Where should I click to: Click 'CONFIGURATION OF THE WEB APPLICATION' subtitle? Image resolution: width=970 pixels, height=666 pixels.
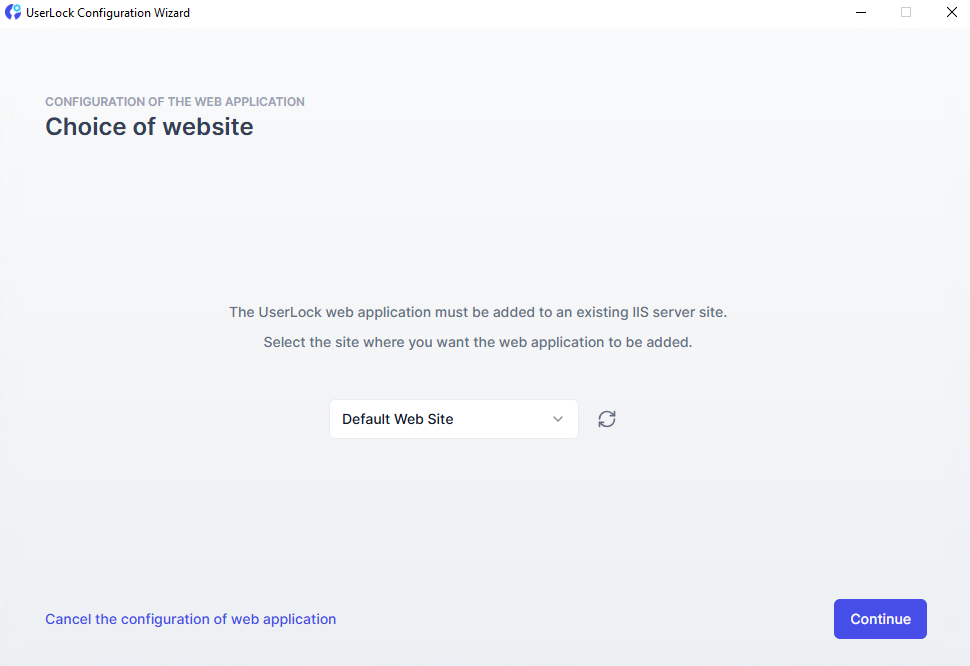175,101
